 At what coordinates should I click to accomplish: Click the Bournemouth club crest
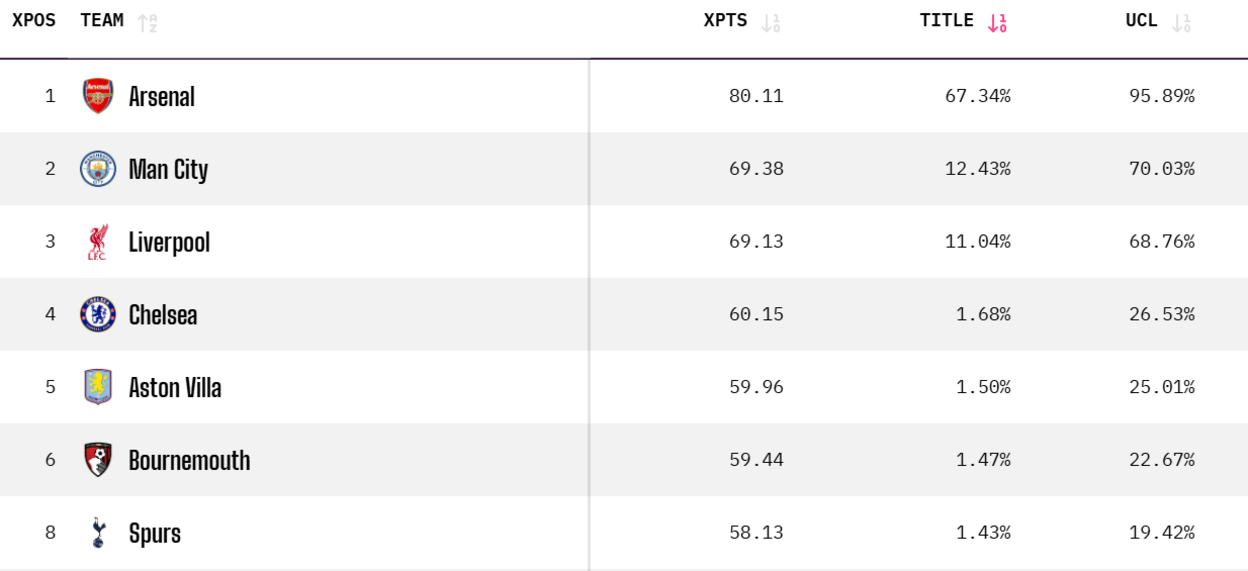click(98, 460)
